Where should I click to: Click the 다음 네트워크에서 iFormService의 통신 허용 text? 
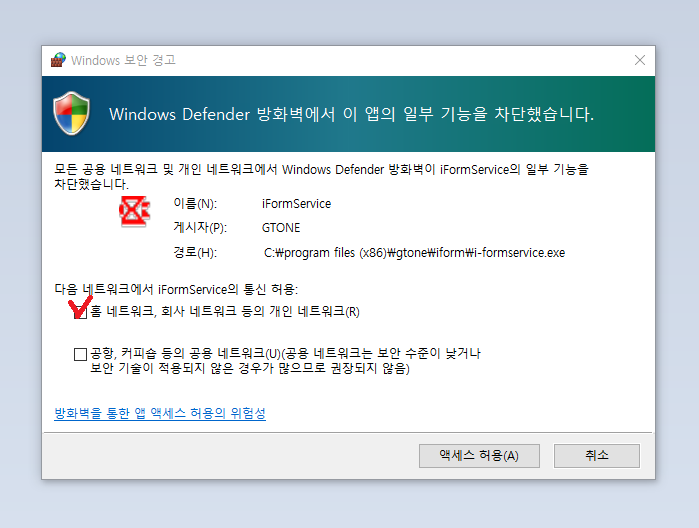point(176,289)
